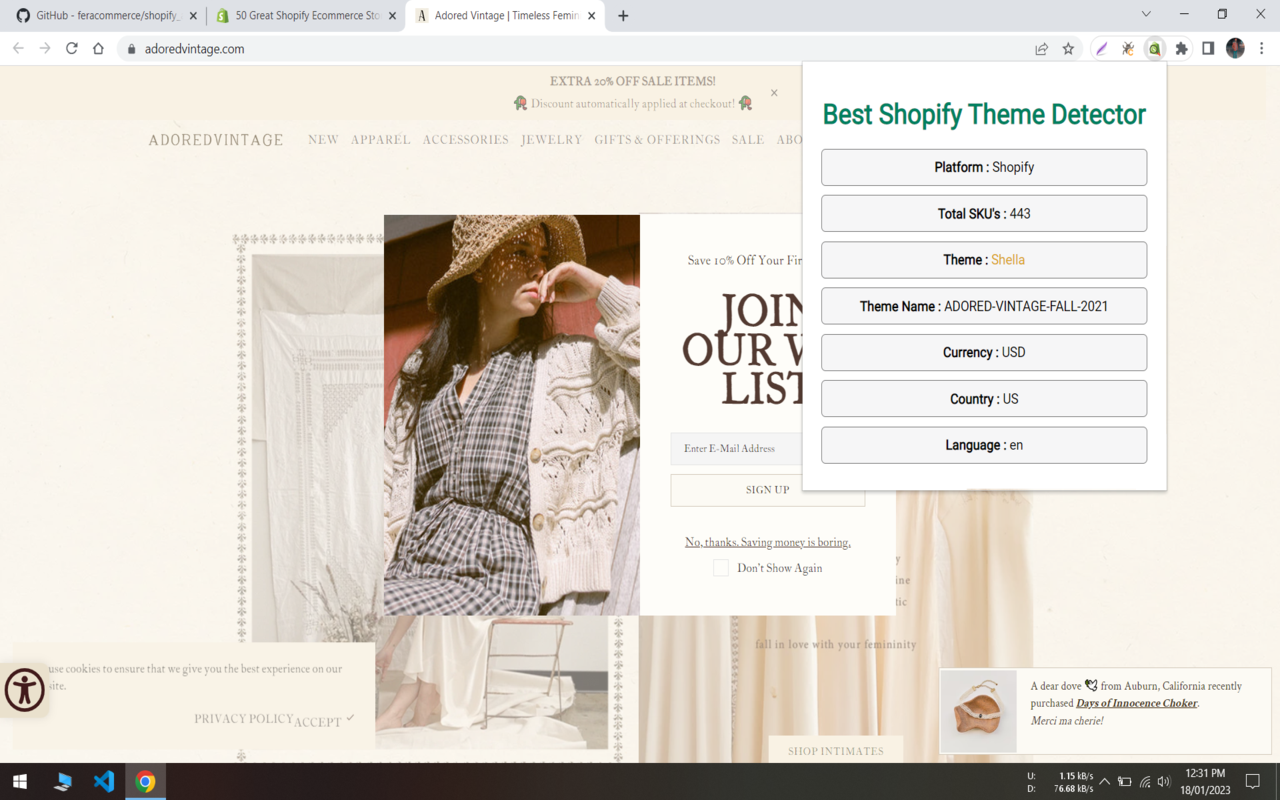Click the Country : US row

(984, 399)
